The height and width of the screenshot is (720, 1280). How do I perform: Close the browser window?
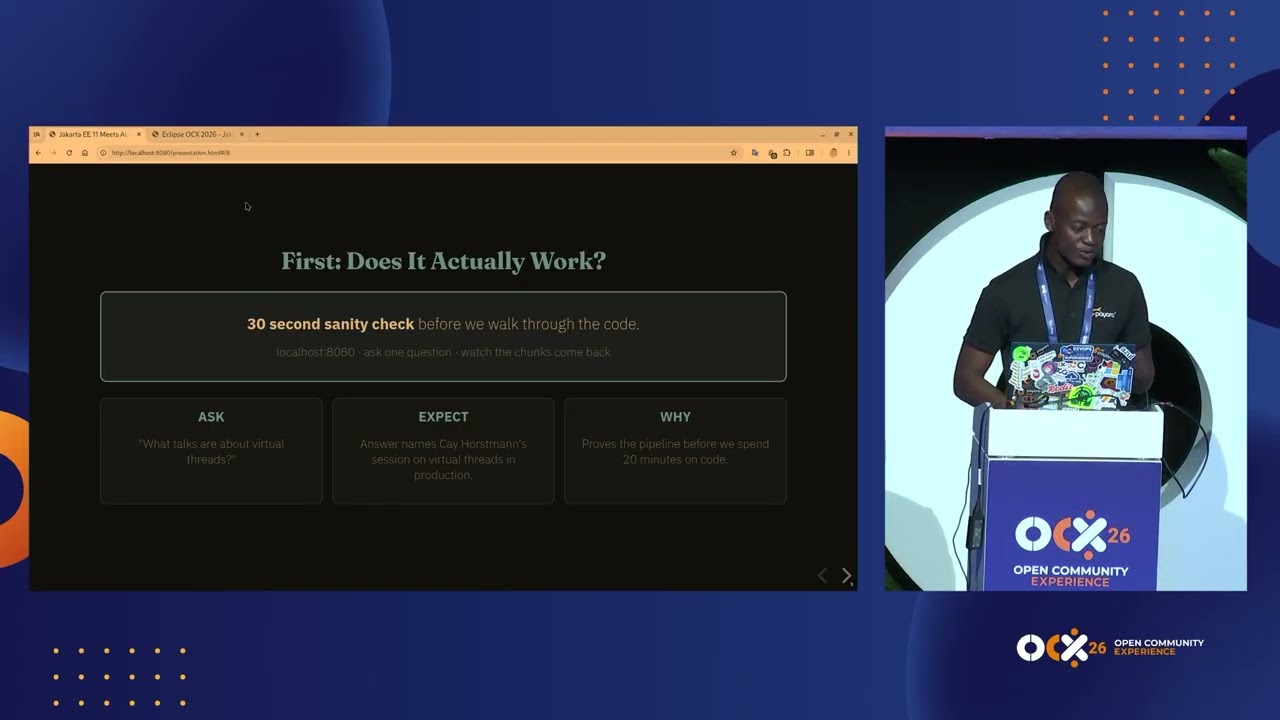tap(851, 134)
